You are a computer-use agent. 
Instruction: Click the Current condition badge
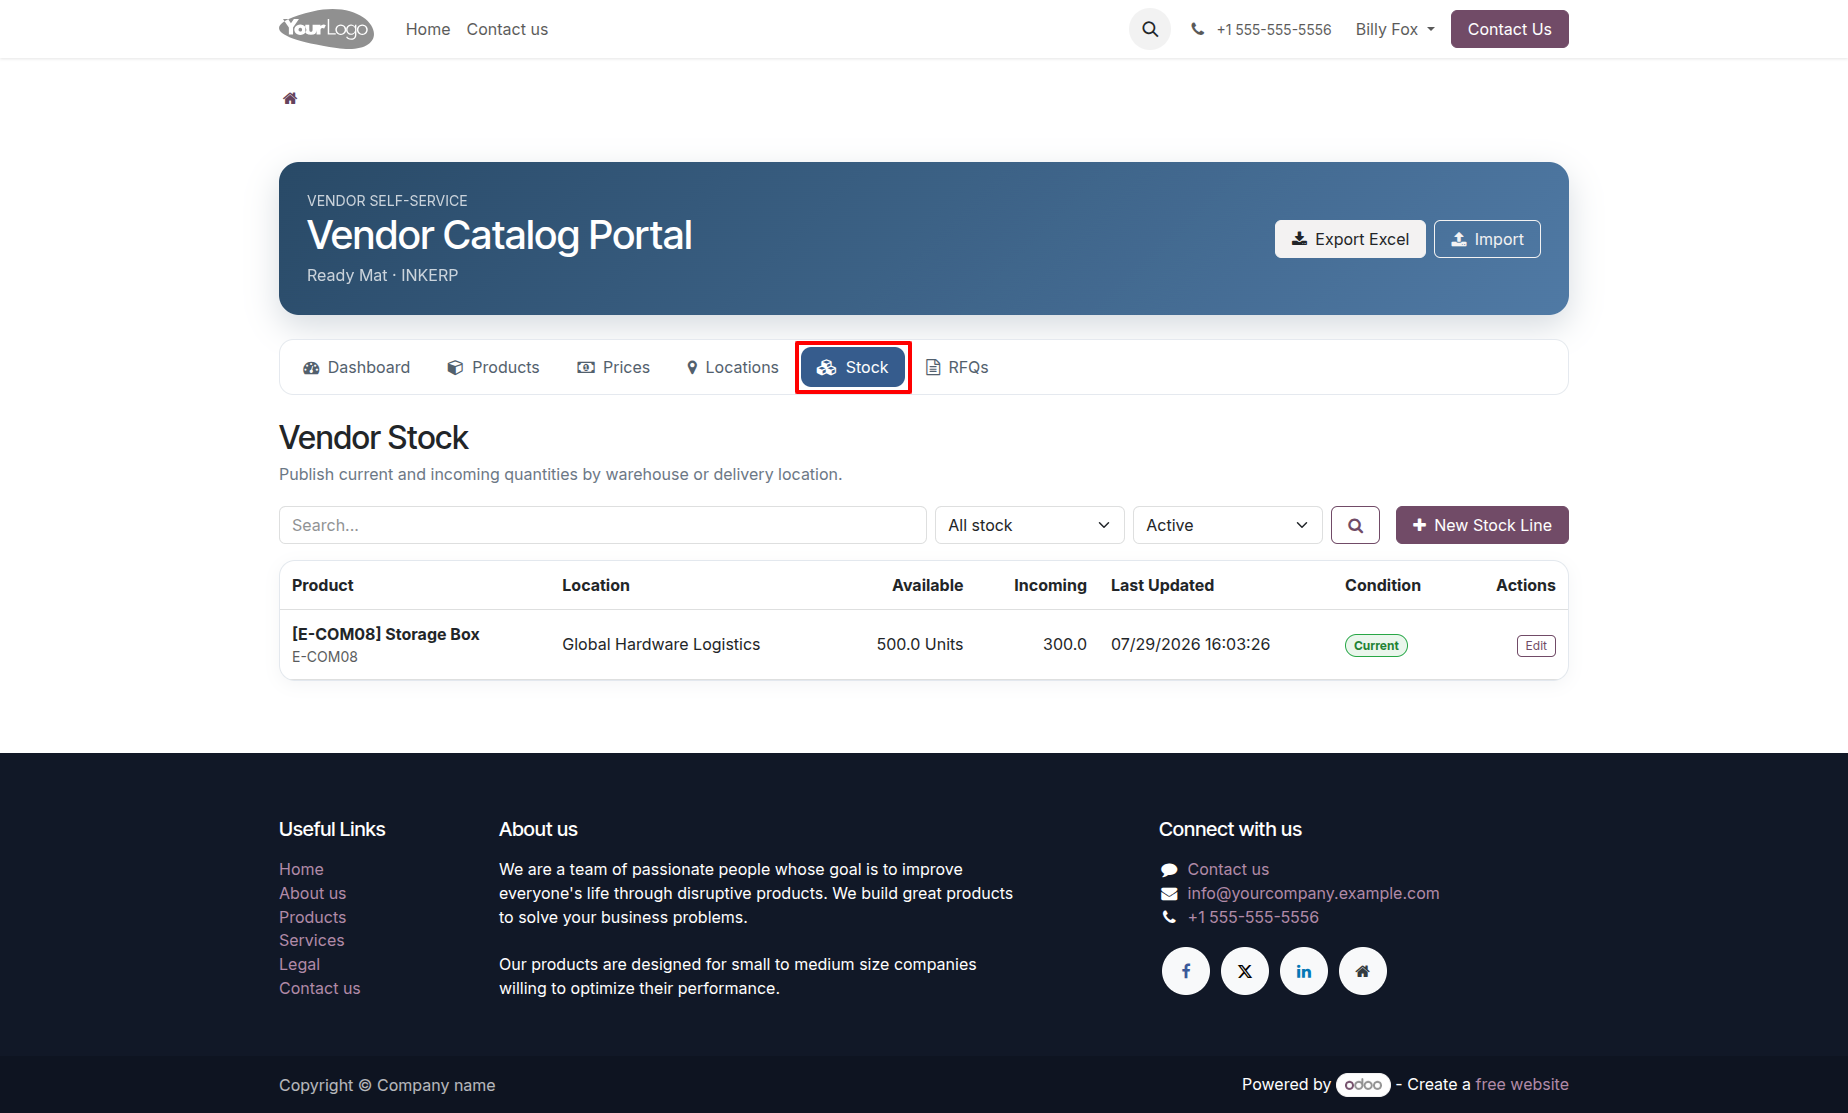[1376, 645]
